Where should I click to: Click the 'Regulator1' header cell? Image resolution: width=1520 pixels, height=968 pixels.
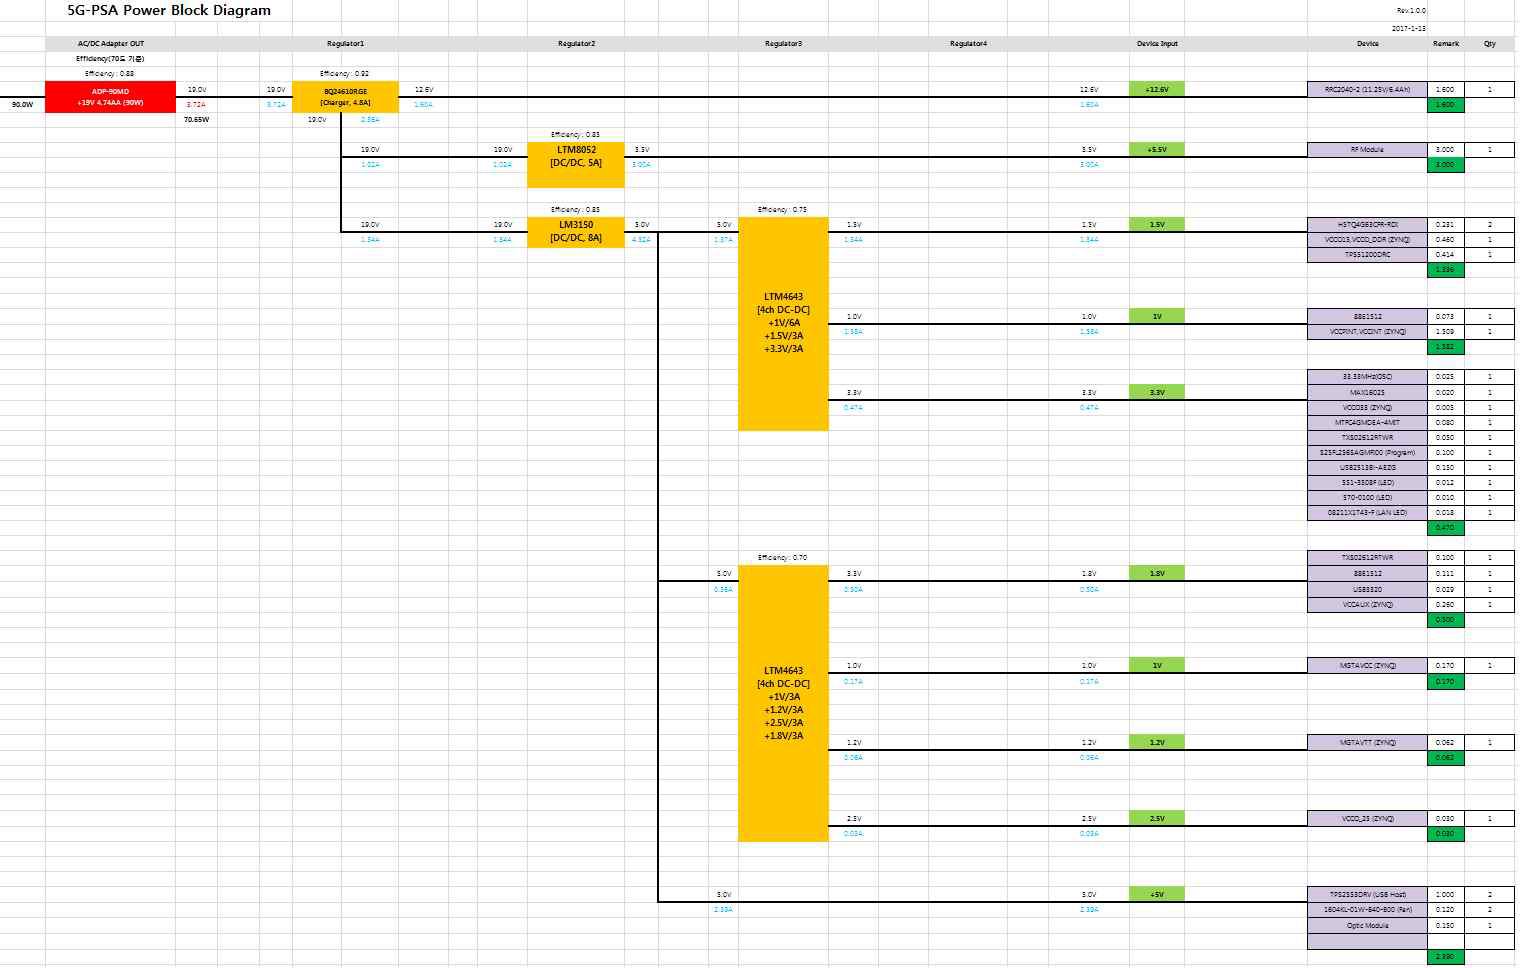click(345, 44)
